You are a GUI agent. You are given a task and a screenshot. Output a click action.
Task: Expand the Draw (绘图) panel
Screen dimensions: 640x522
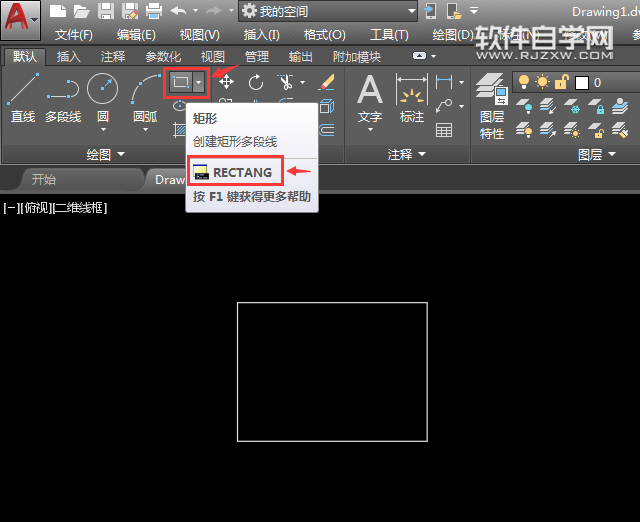coord(105,154)
